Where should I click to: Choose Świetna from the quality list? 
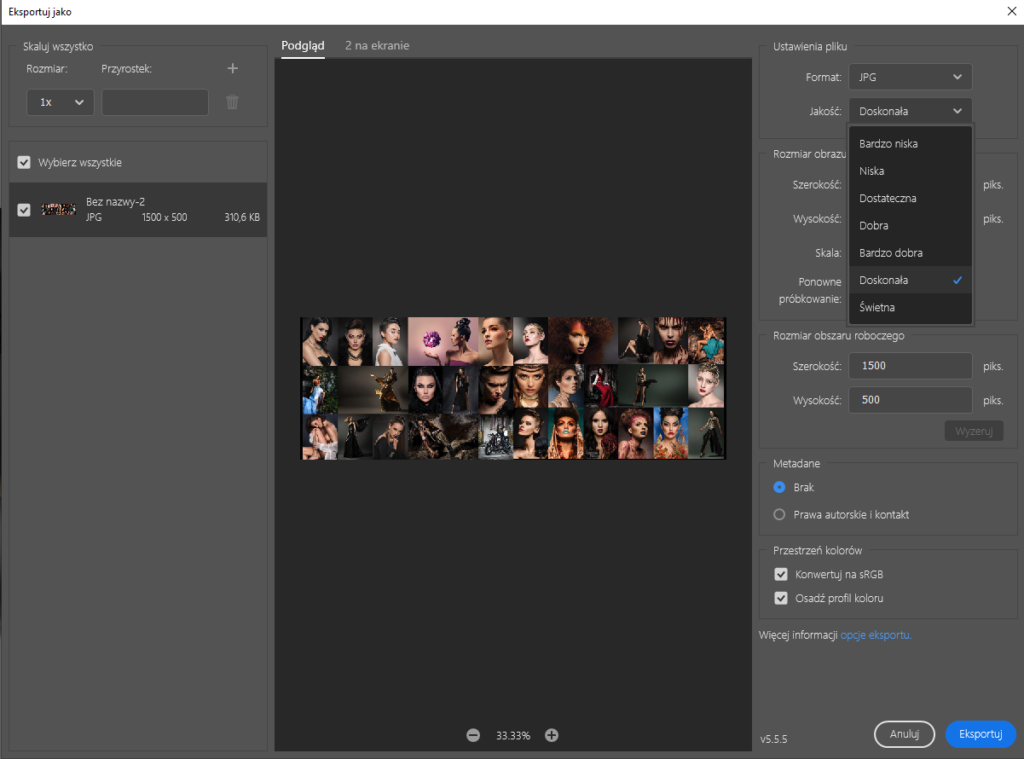(x=877, y=308)
